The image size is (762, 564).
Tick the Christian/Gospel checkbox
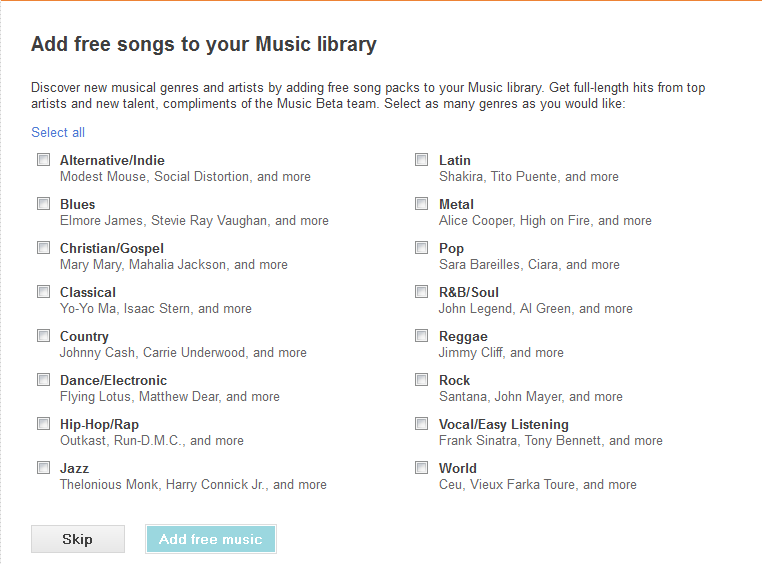43,248
